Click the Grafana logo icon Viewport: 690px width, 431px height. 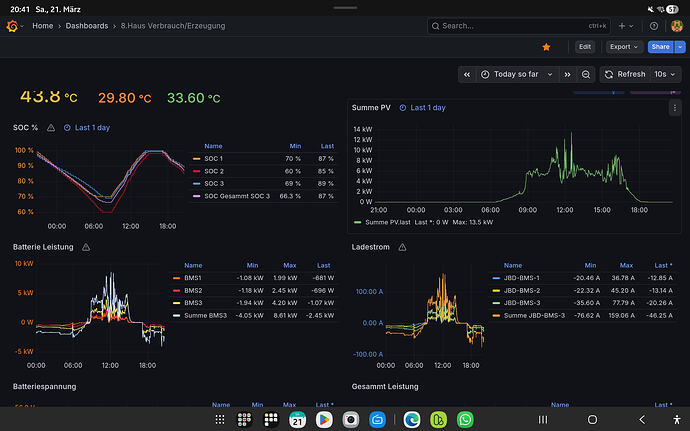14,26
